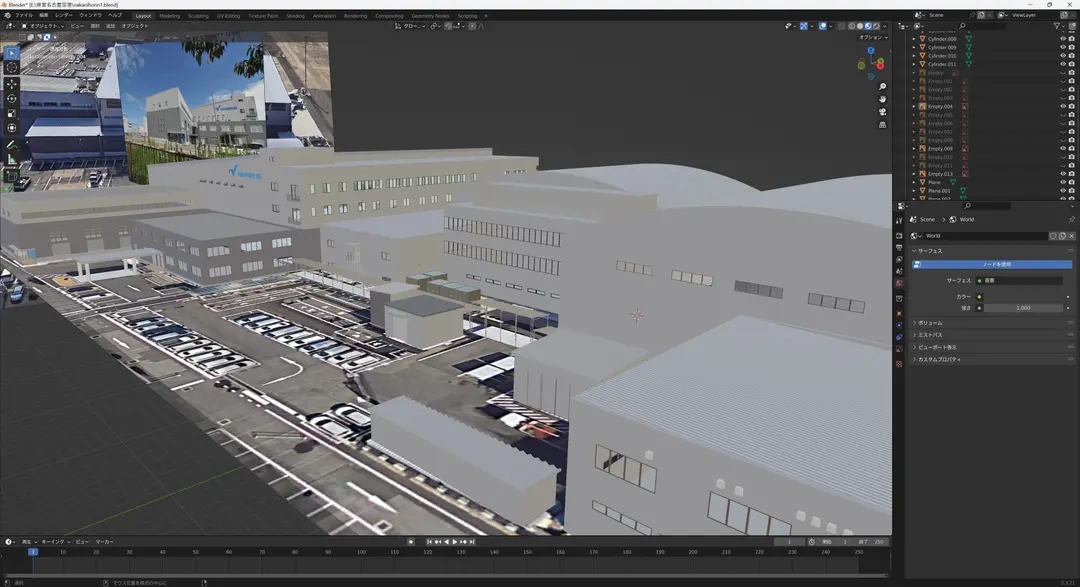The height and width of the screenshot is (587, 1080).
Task: Select the Rotate tool in the toolbar
Action: click(x=12, y=99)
